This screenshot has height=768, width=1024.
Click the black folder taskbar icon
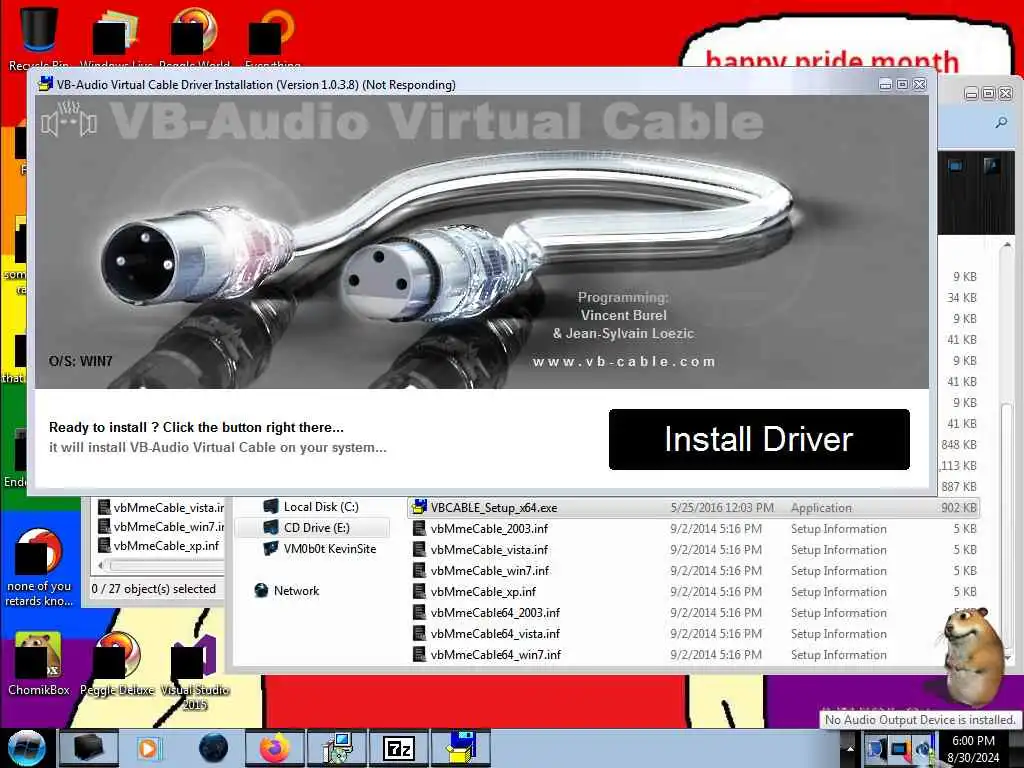pos(88,748)
